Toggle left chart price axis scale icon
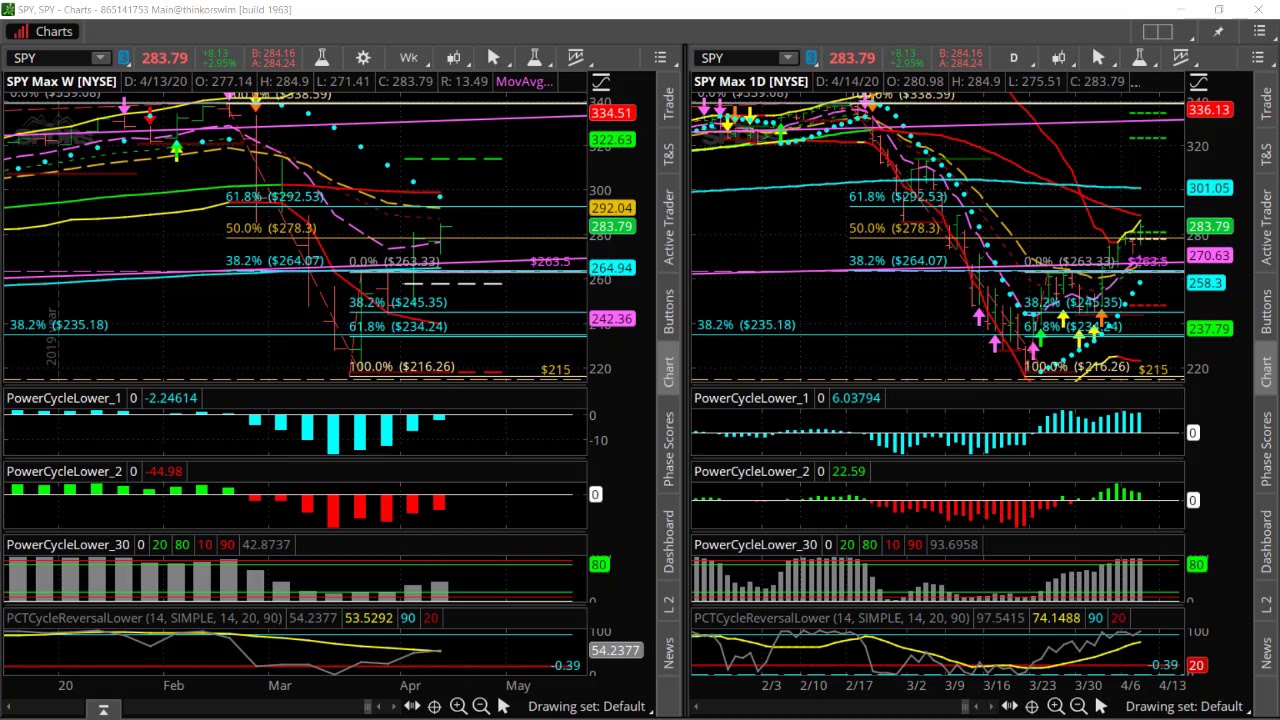1280x720 pixels. (600, 82)
